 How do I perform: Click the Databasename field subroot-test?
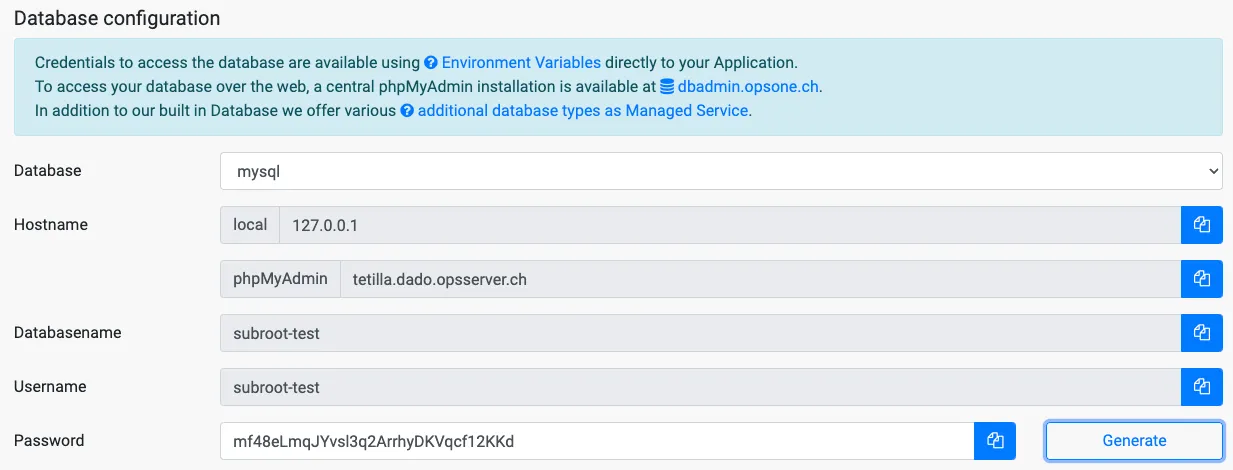(x=700, y=333)
